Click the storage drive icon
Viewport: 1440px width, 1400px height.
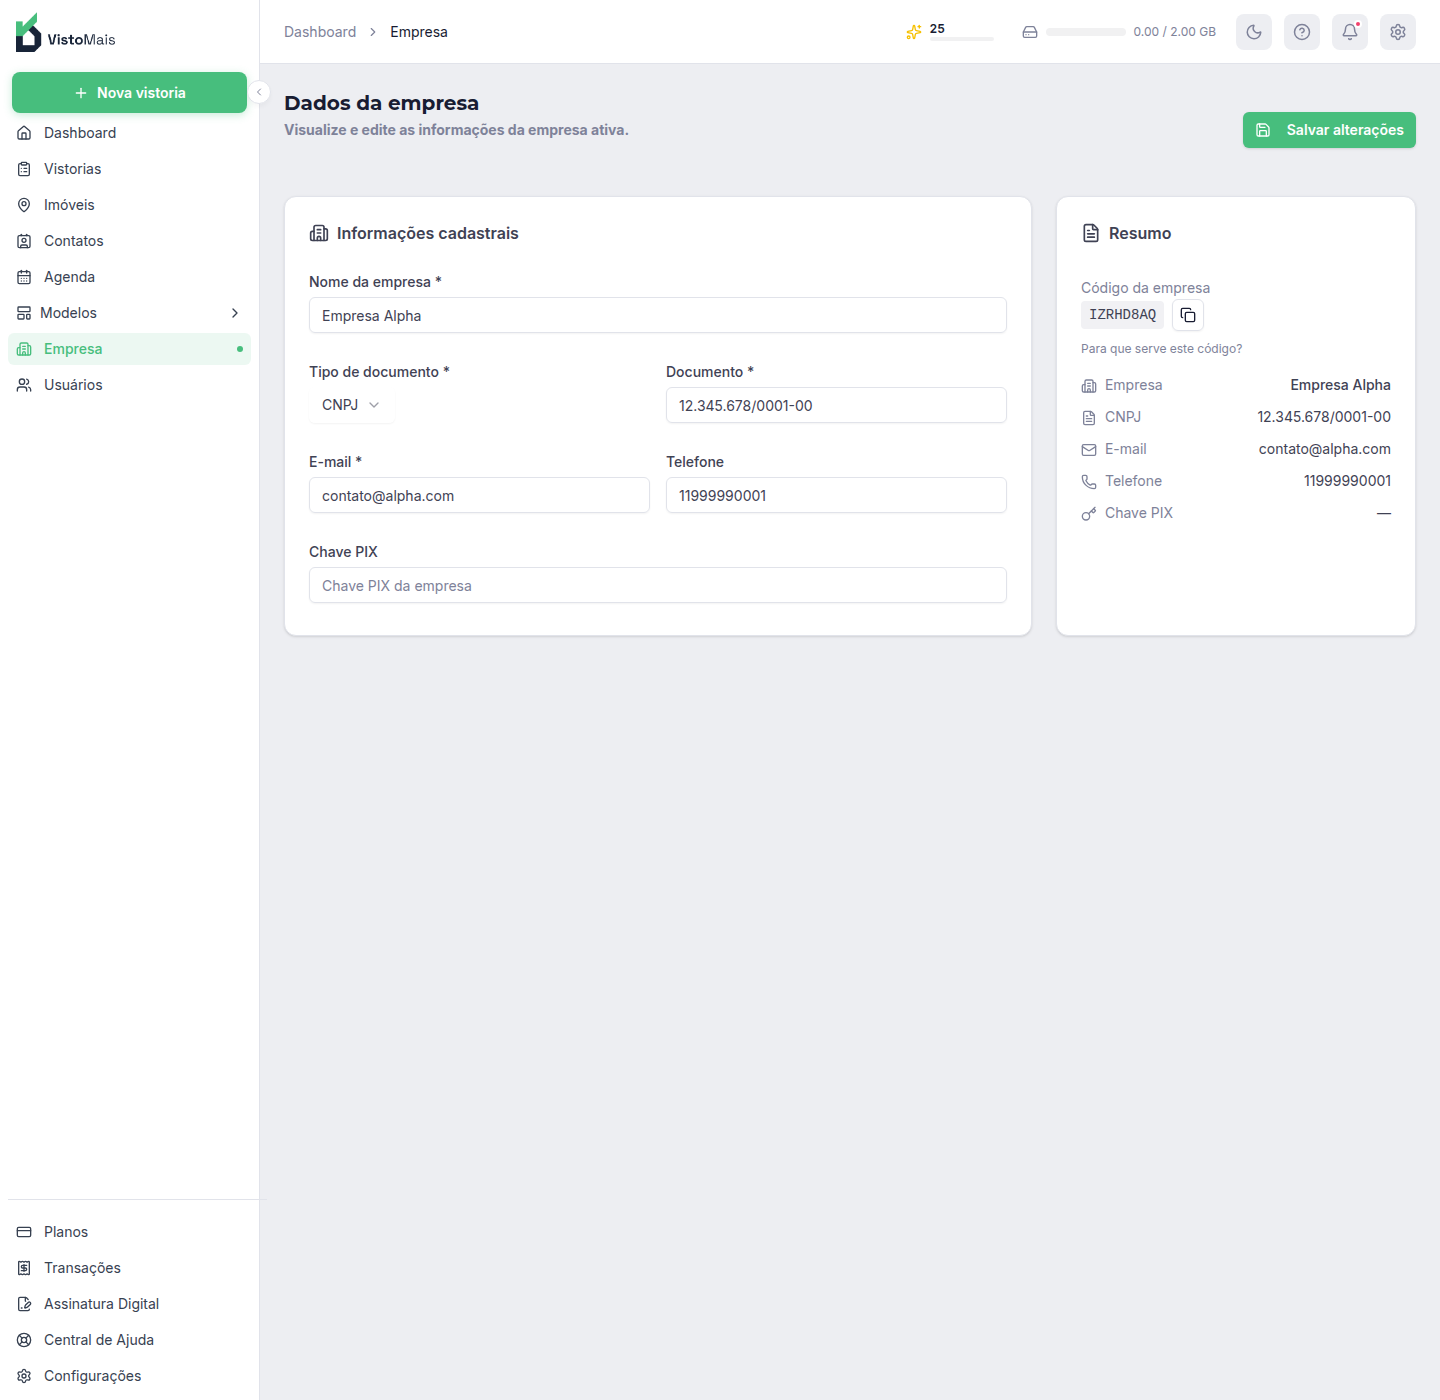[x=1030, y=32]
